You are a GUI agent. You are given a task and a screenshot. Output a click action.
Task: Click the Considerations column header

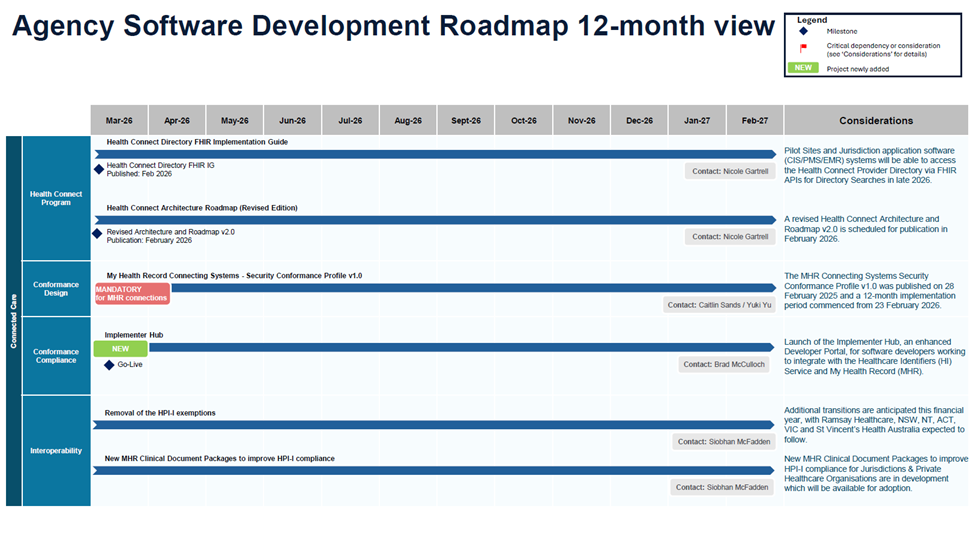[876, 120]
